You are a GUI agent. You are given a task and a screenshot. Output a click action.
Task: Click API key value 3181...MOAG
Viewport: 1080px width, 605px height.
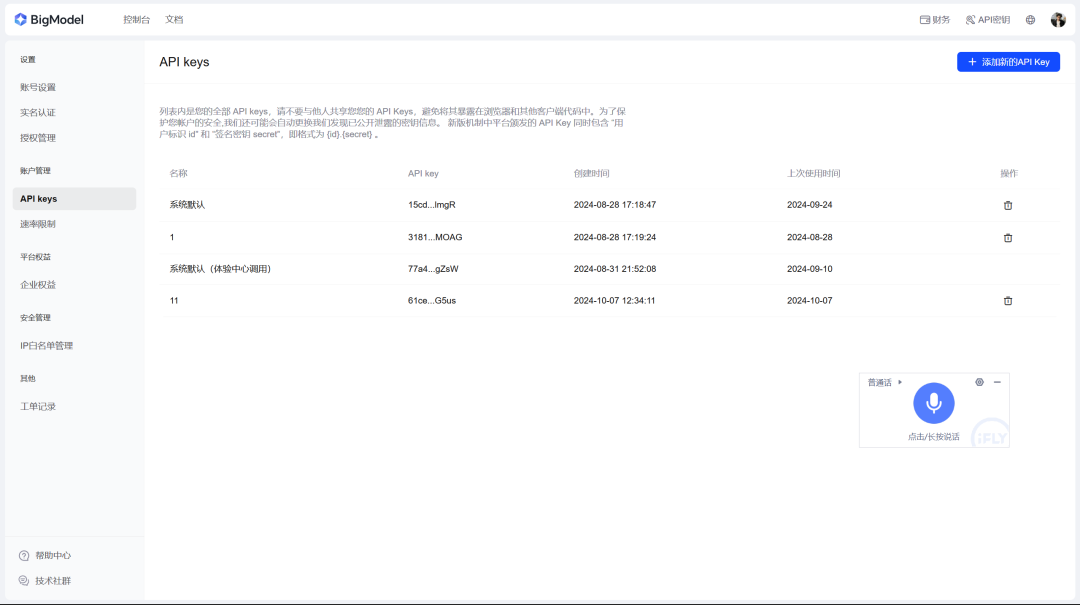[x=435, y=237]
